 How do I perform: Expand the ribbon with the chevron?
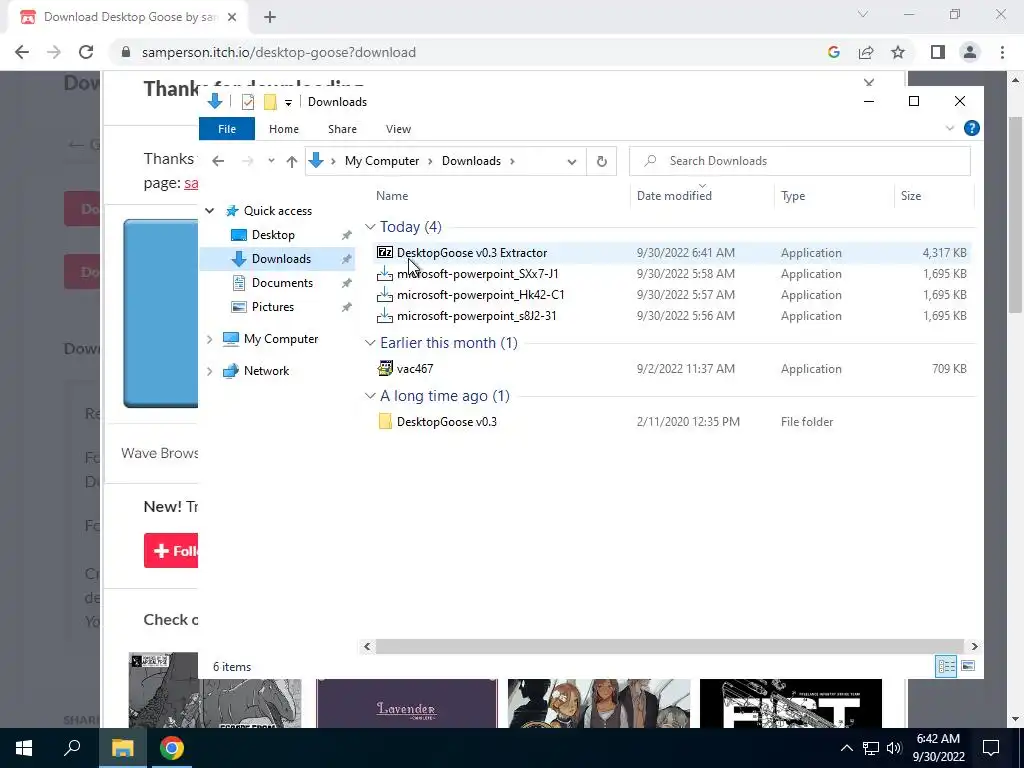point(950,128)
